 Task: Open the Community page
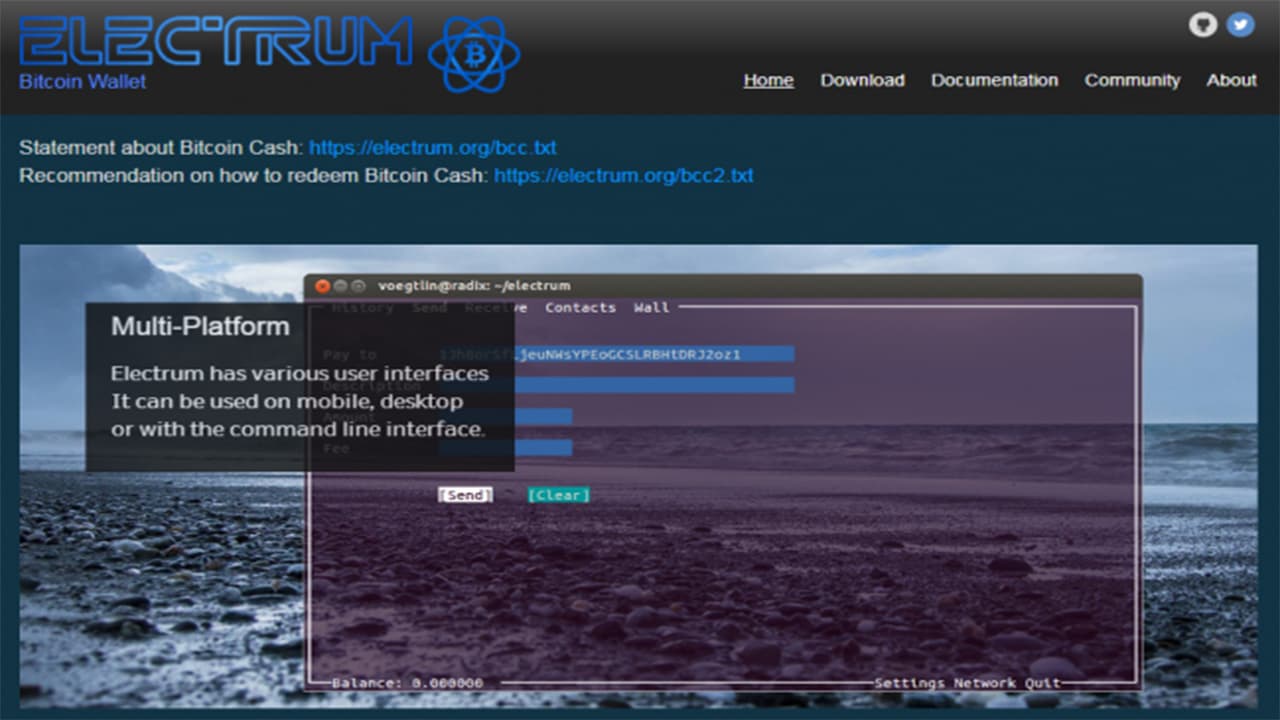coord(1132,80)
